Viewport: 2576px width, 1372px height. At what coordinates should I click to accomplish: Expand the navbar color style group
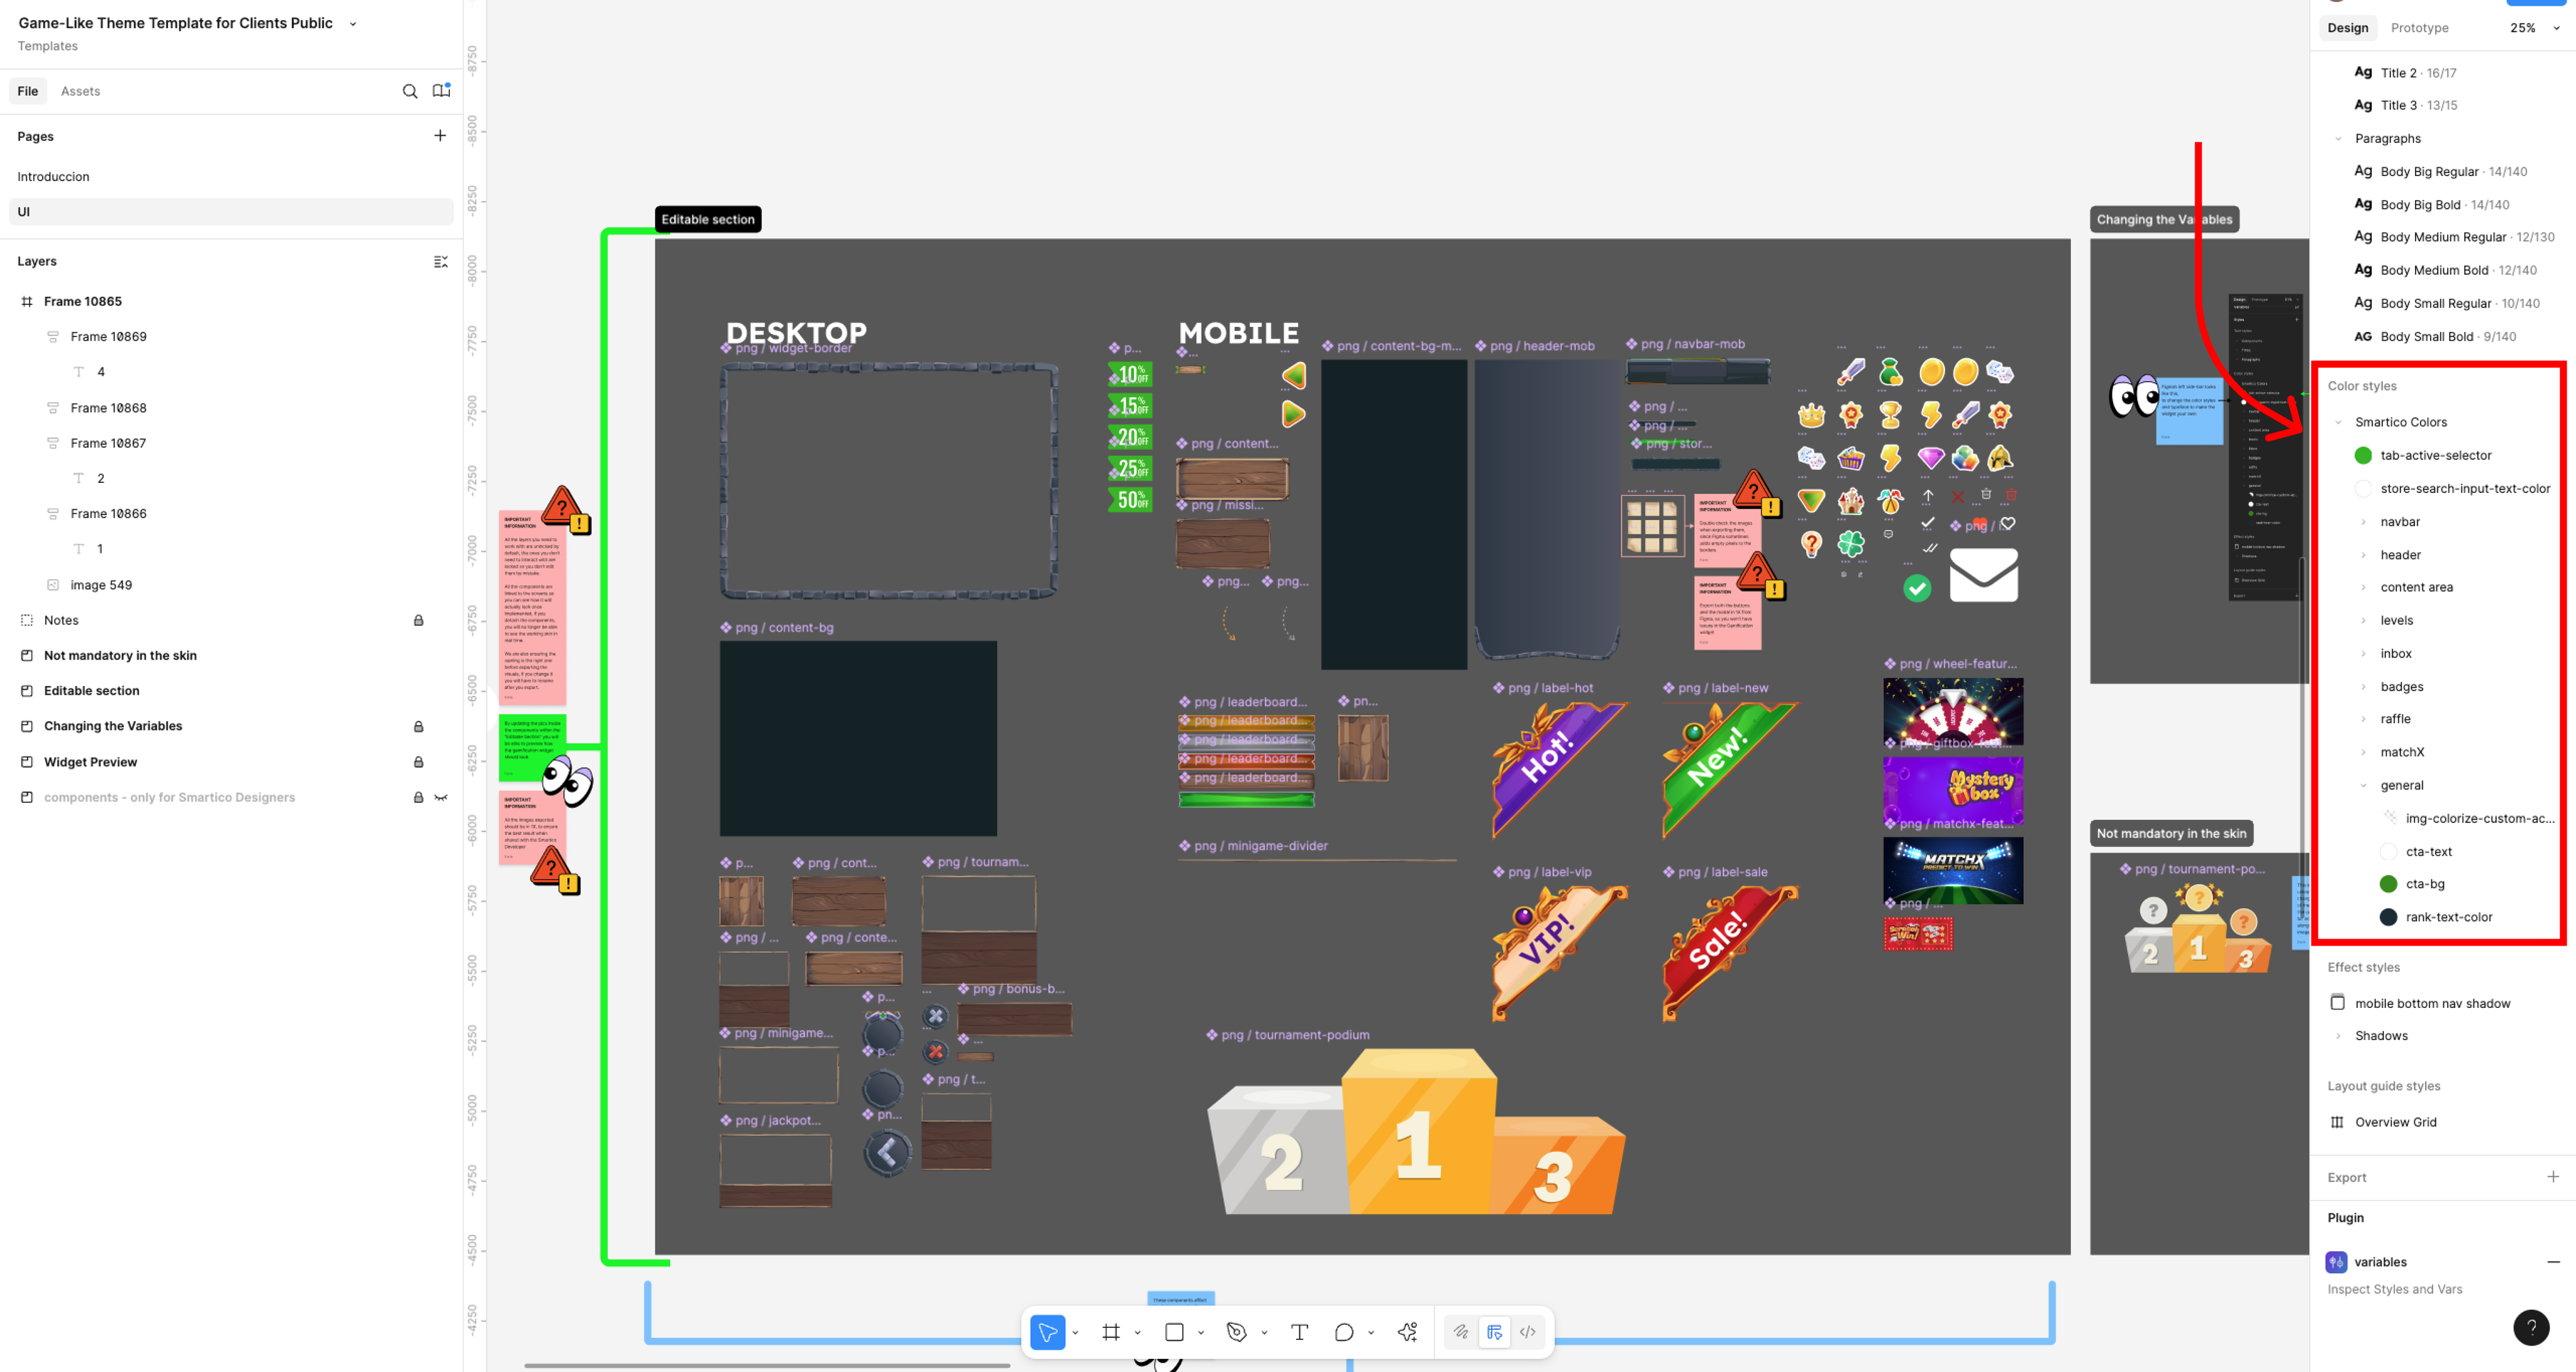2363,522
